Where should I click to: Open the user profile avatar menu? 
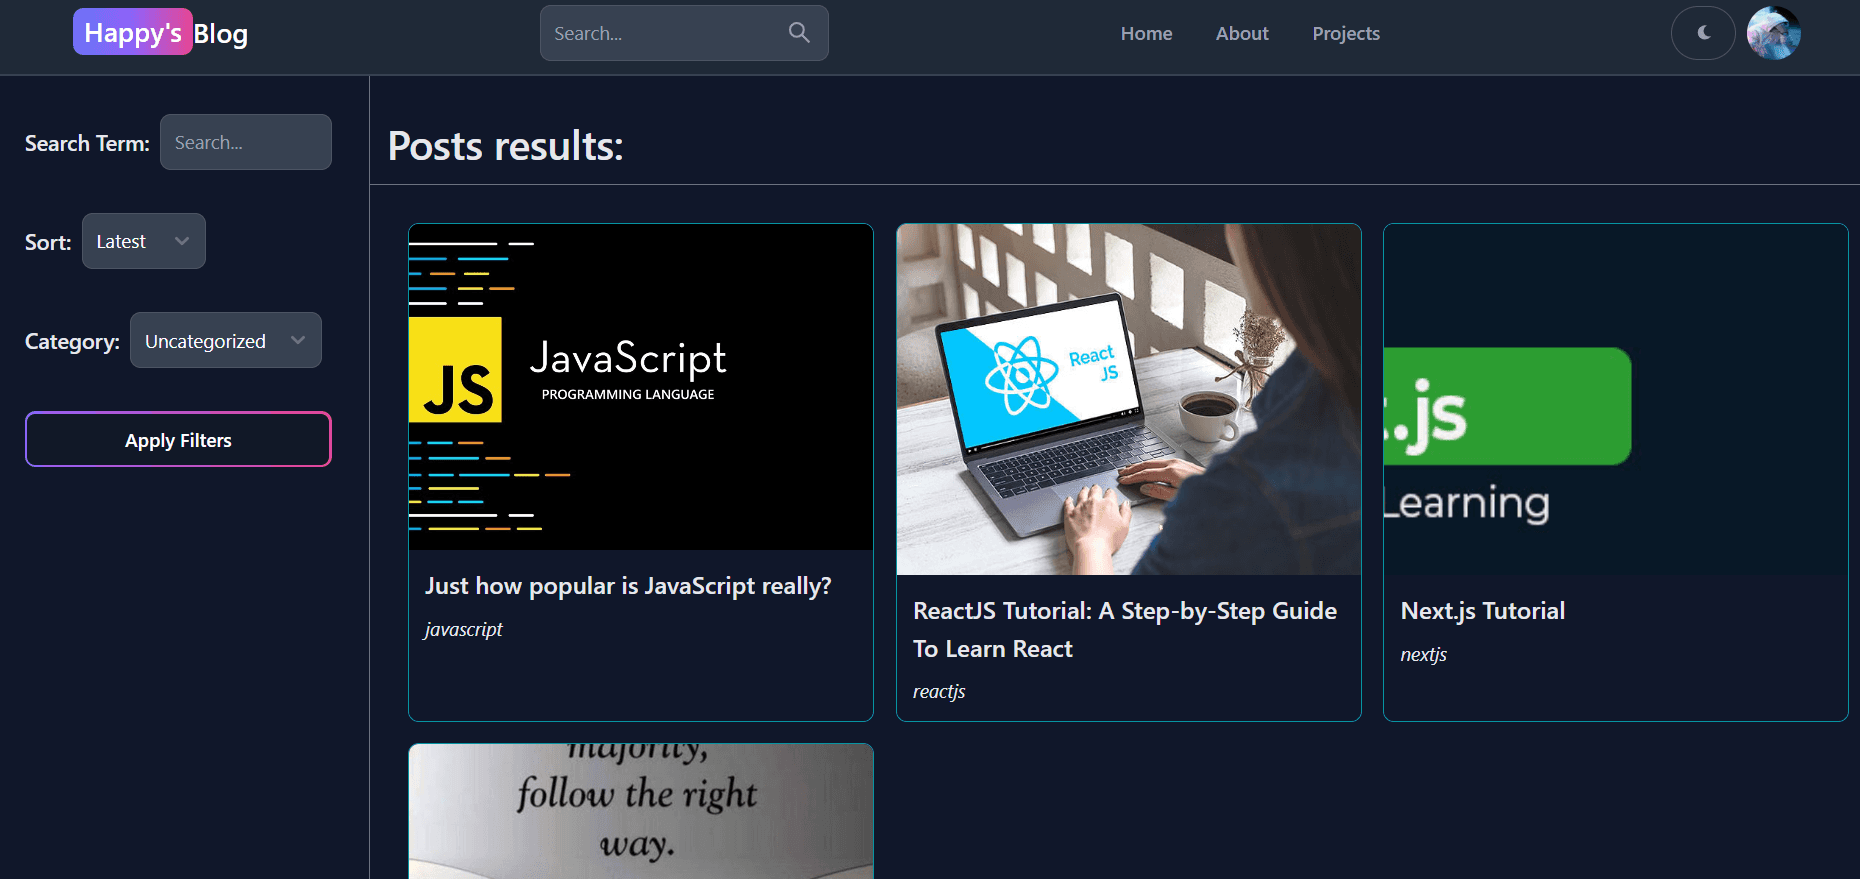tap(1774, 33)
